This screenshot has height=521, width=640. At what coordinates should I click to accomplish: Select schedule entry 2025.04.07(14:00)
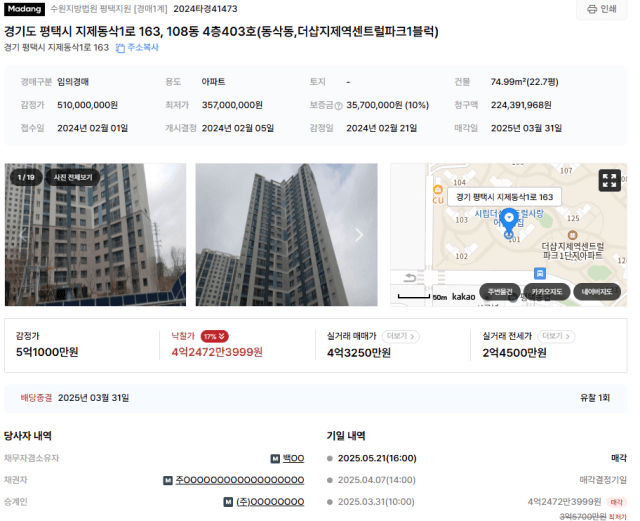pos(376,480)
